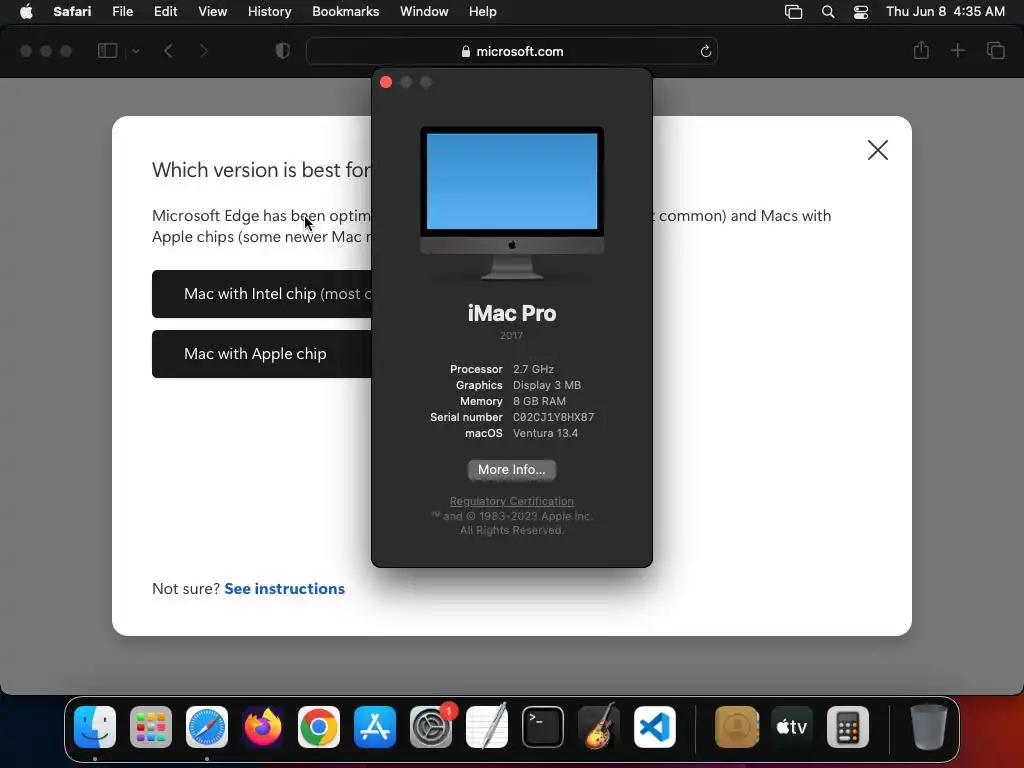This screenshot has height=768, width=1024.
Task: Launch Google Chrome from the Dock
Action: coord(319,727)
